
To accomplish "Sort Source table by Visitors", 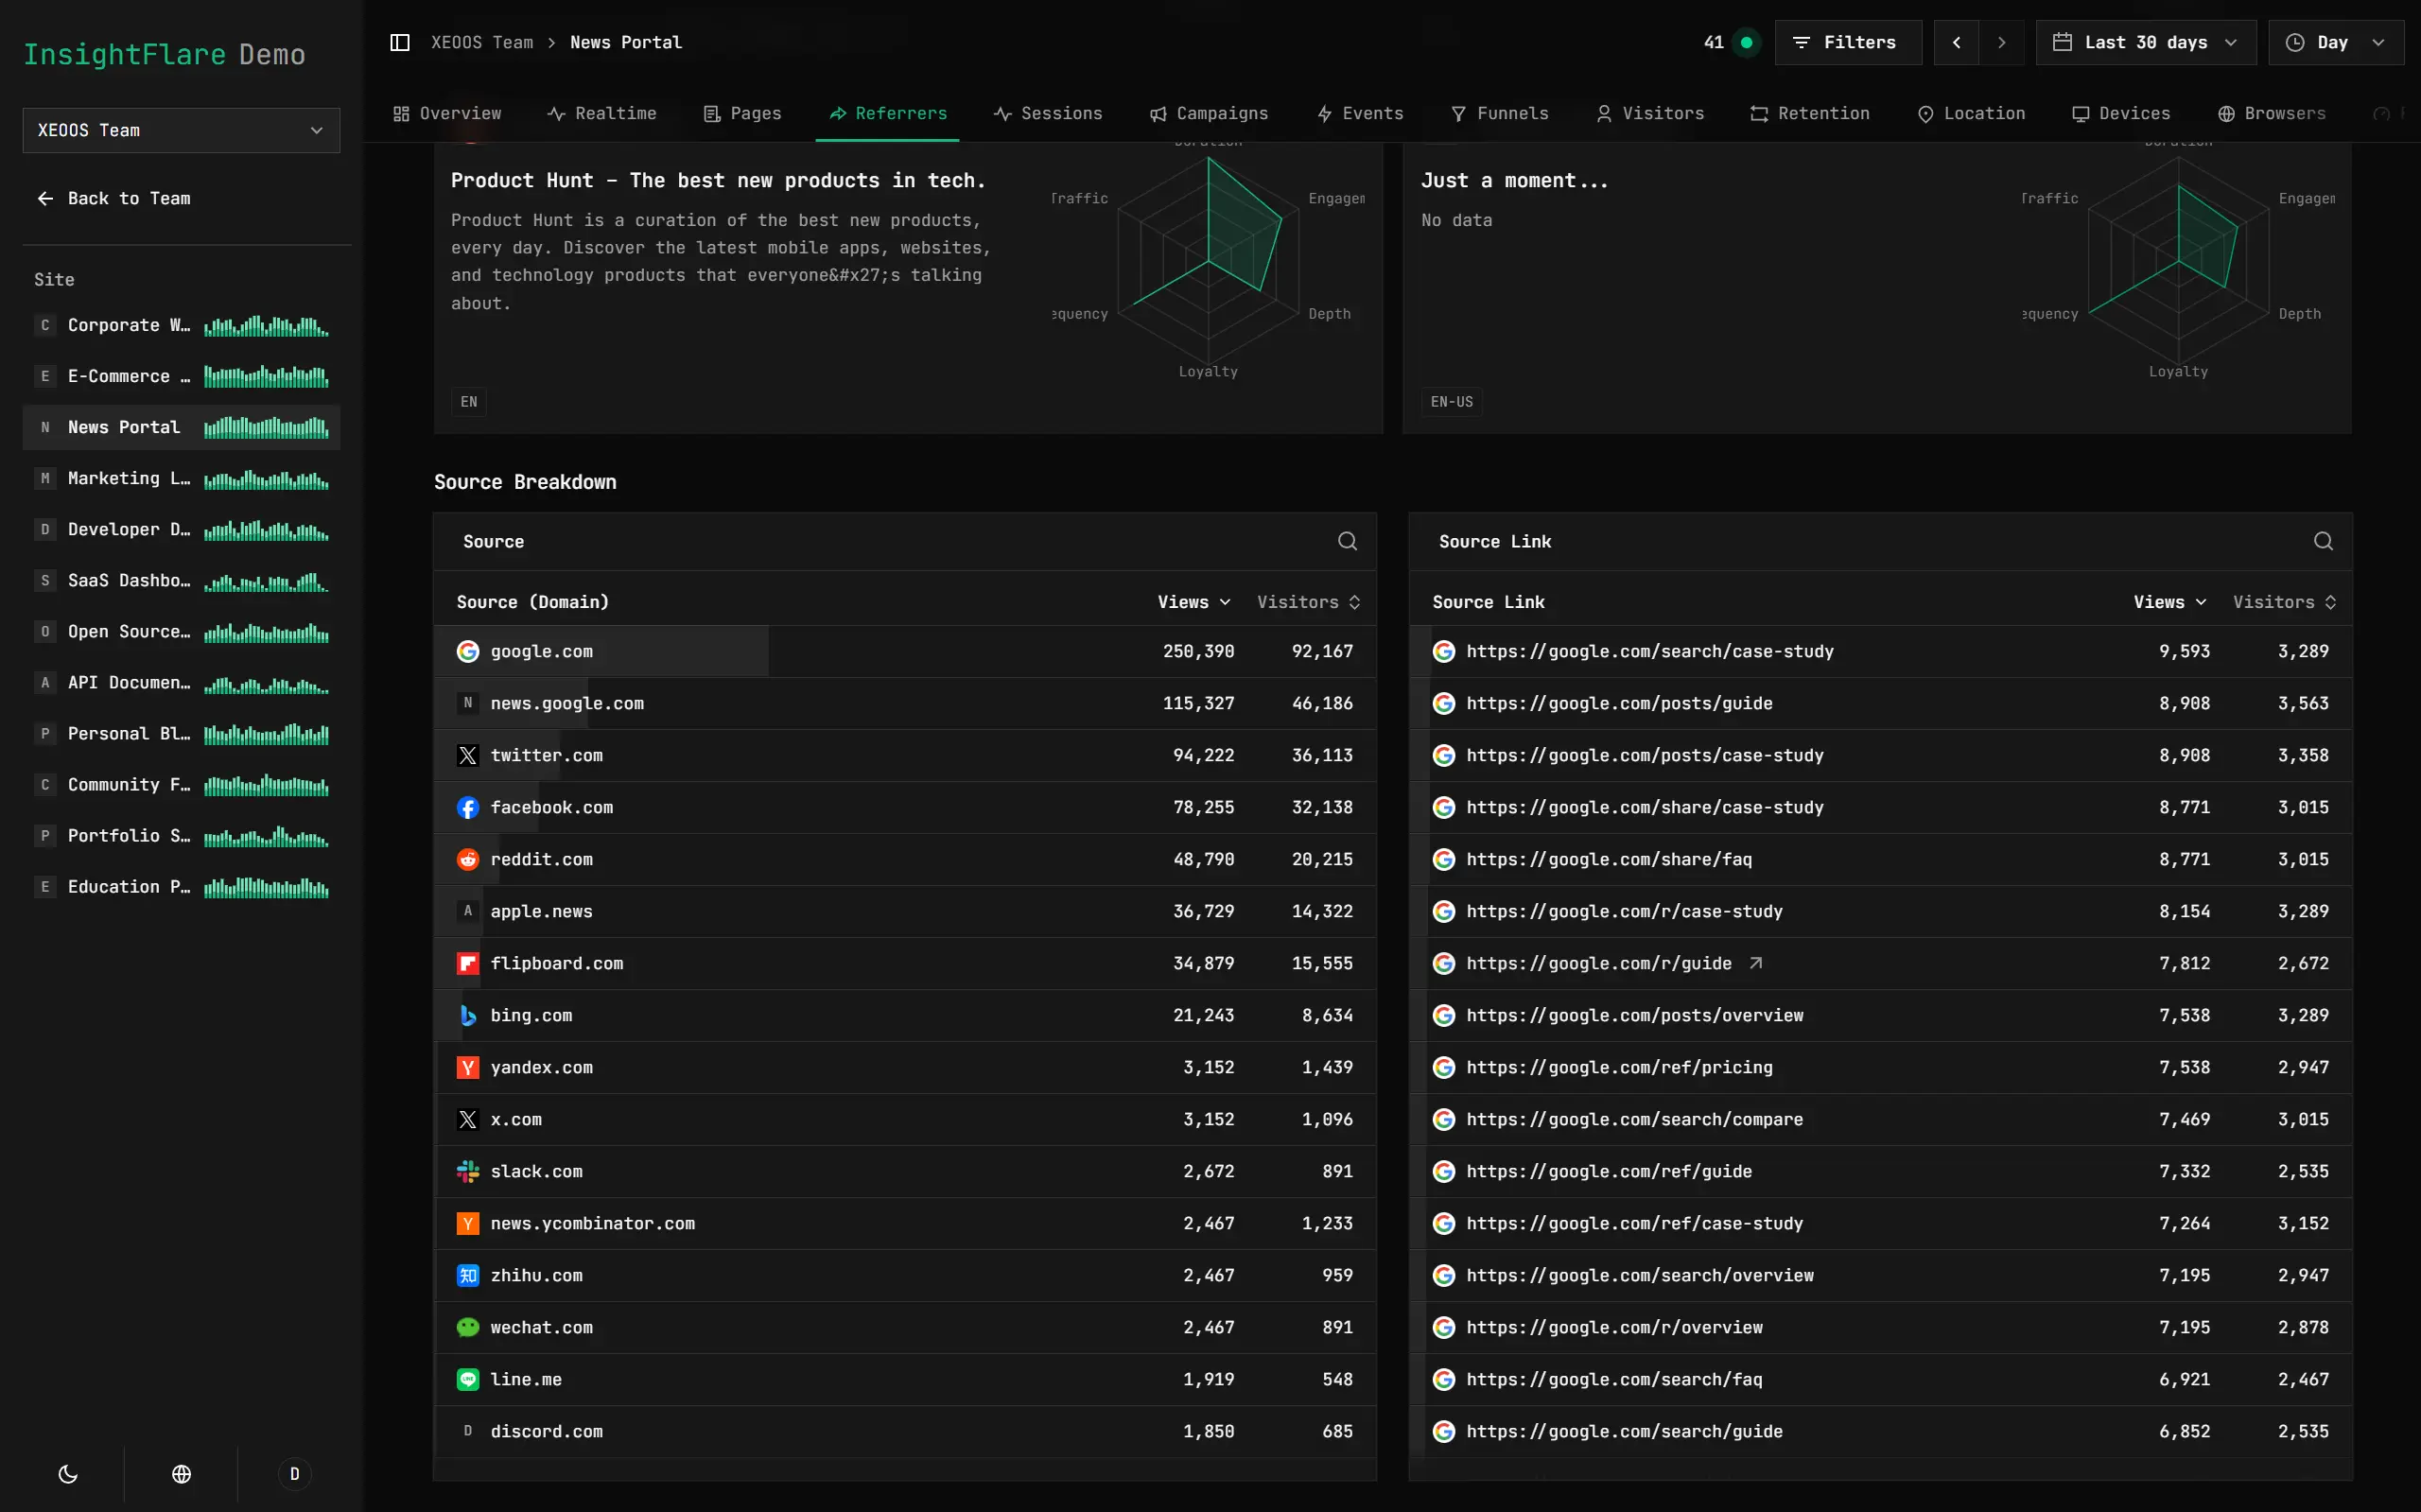I will click(x=1308, y=602).
